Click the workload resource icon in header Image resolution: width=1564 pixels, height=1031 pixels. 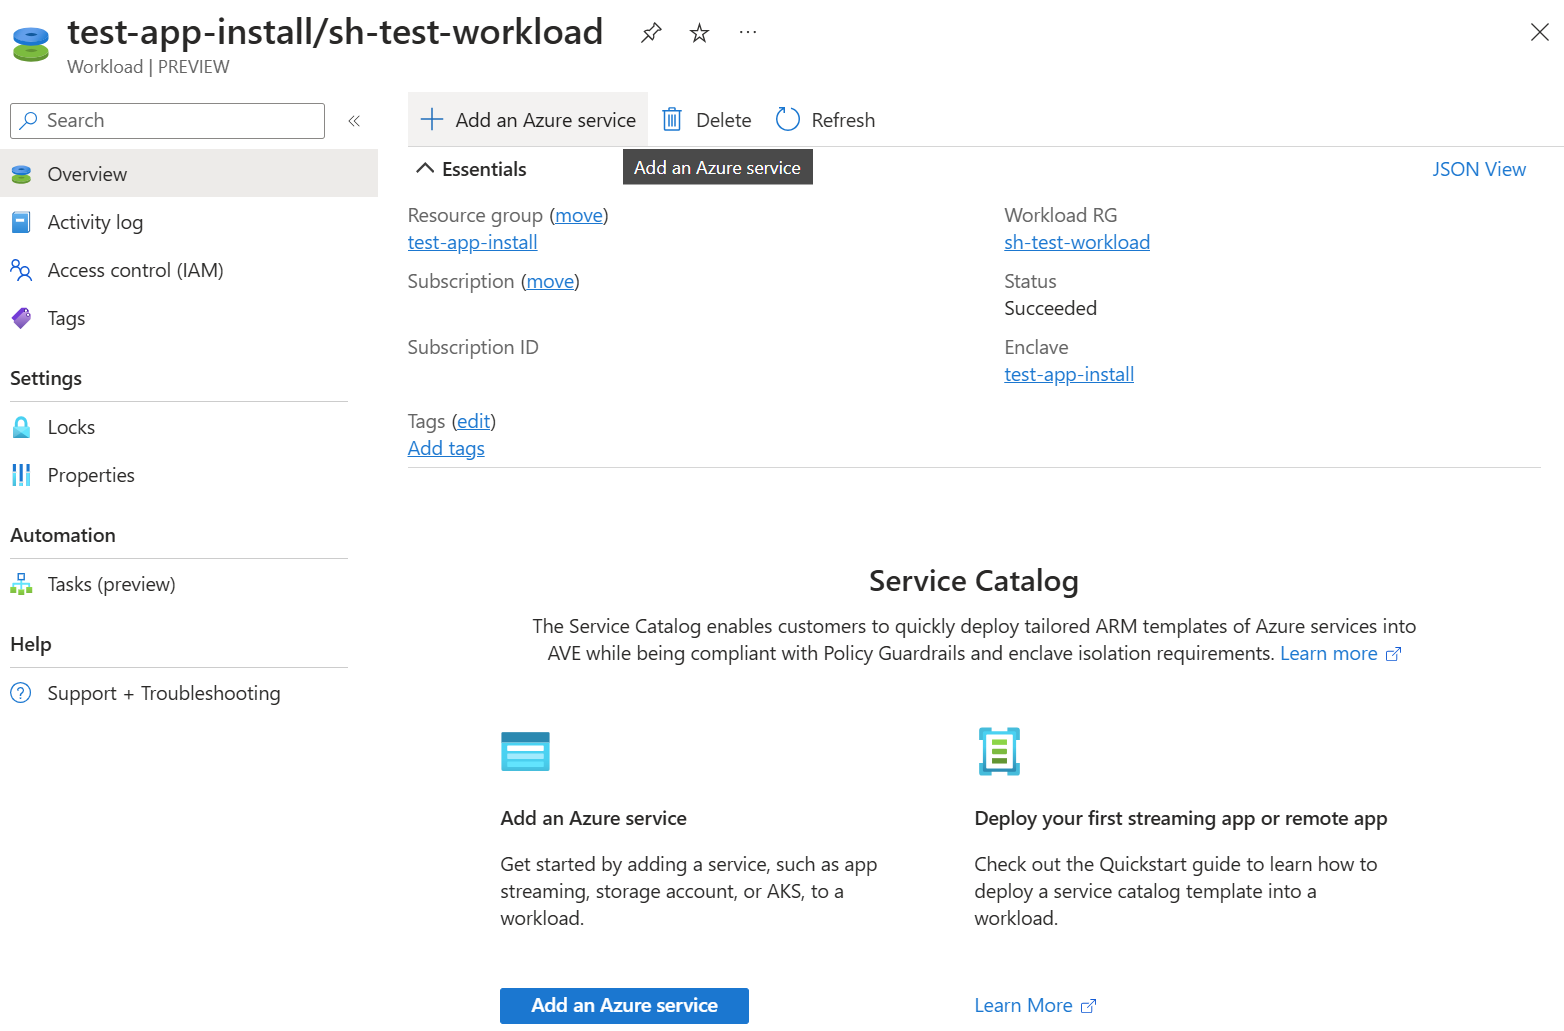click(31, 45)
